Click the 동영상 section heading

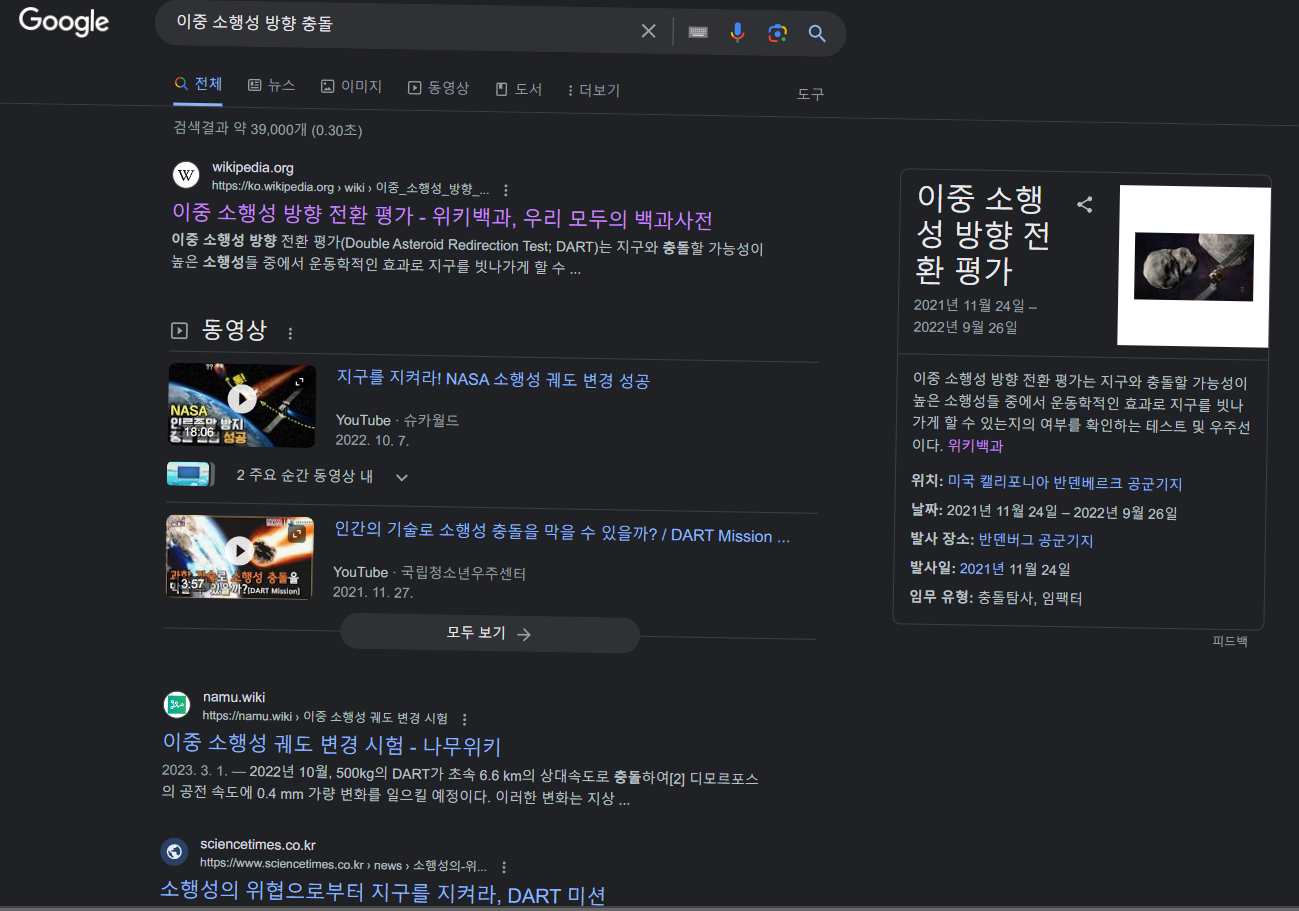pyautogui.click(x=234, y=330)
